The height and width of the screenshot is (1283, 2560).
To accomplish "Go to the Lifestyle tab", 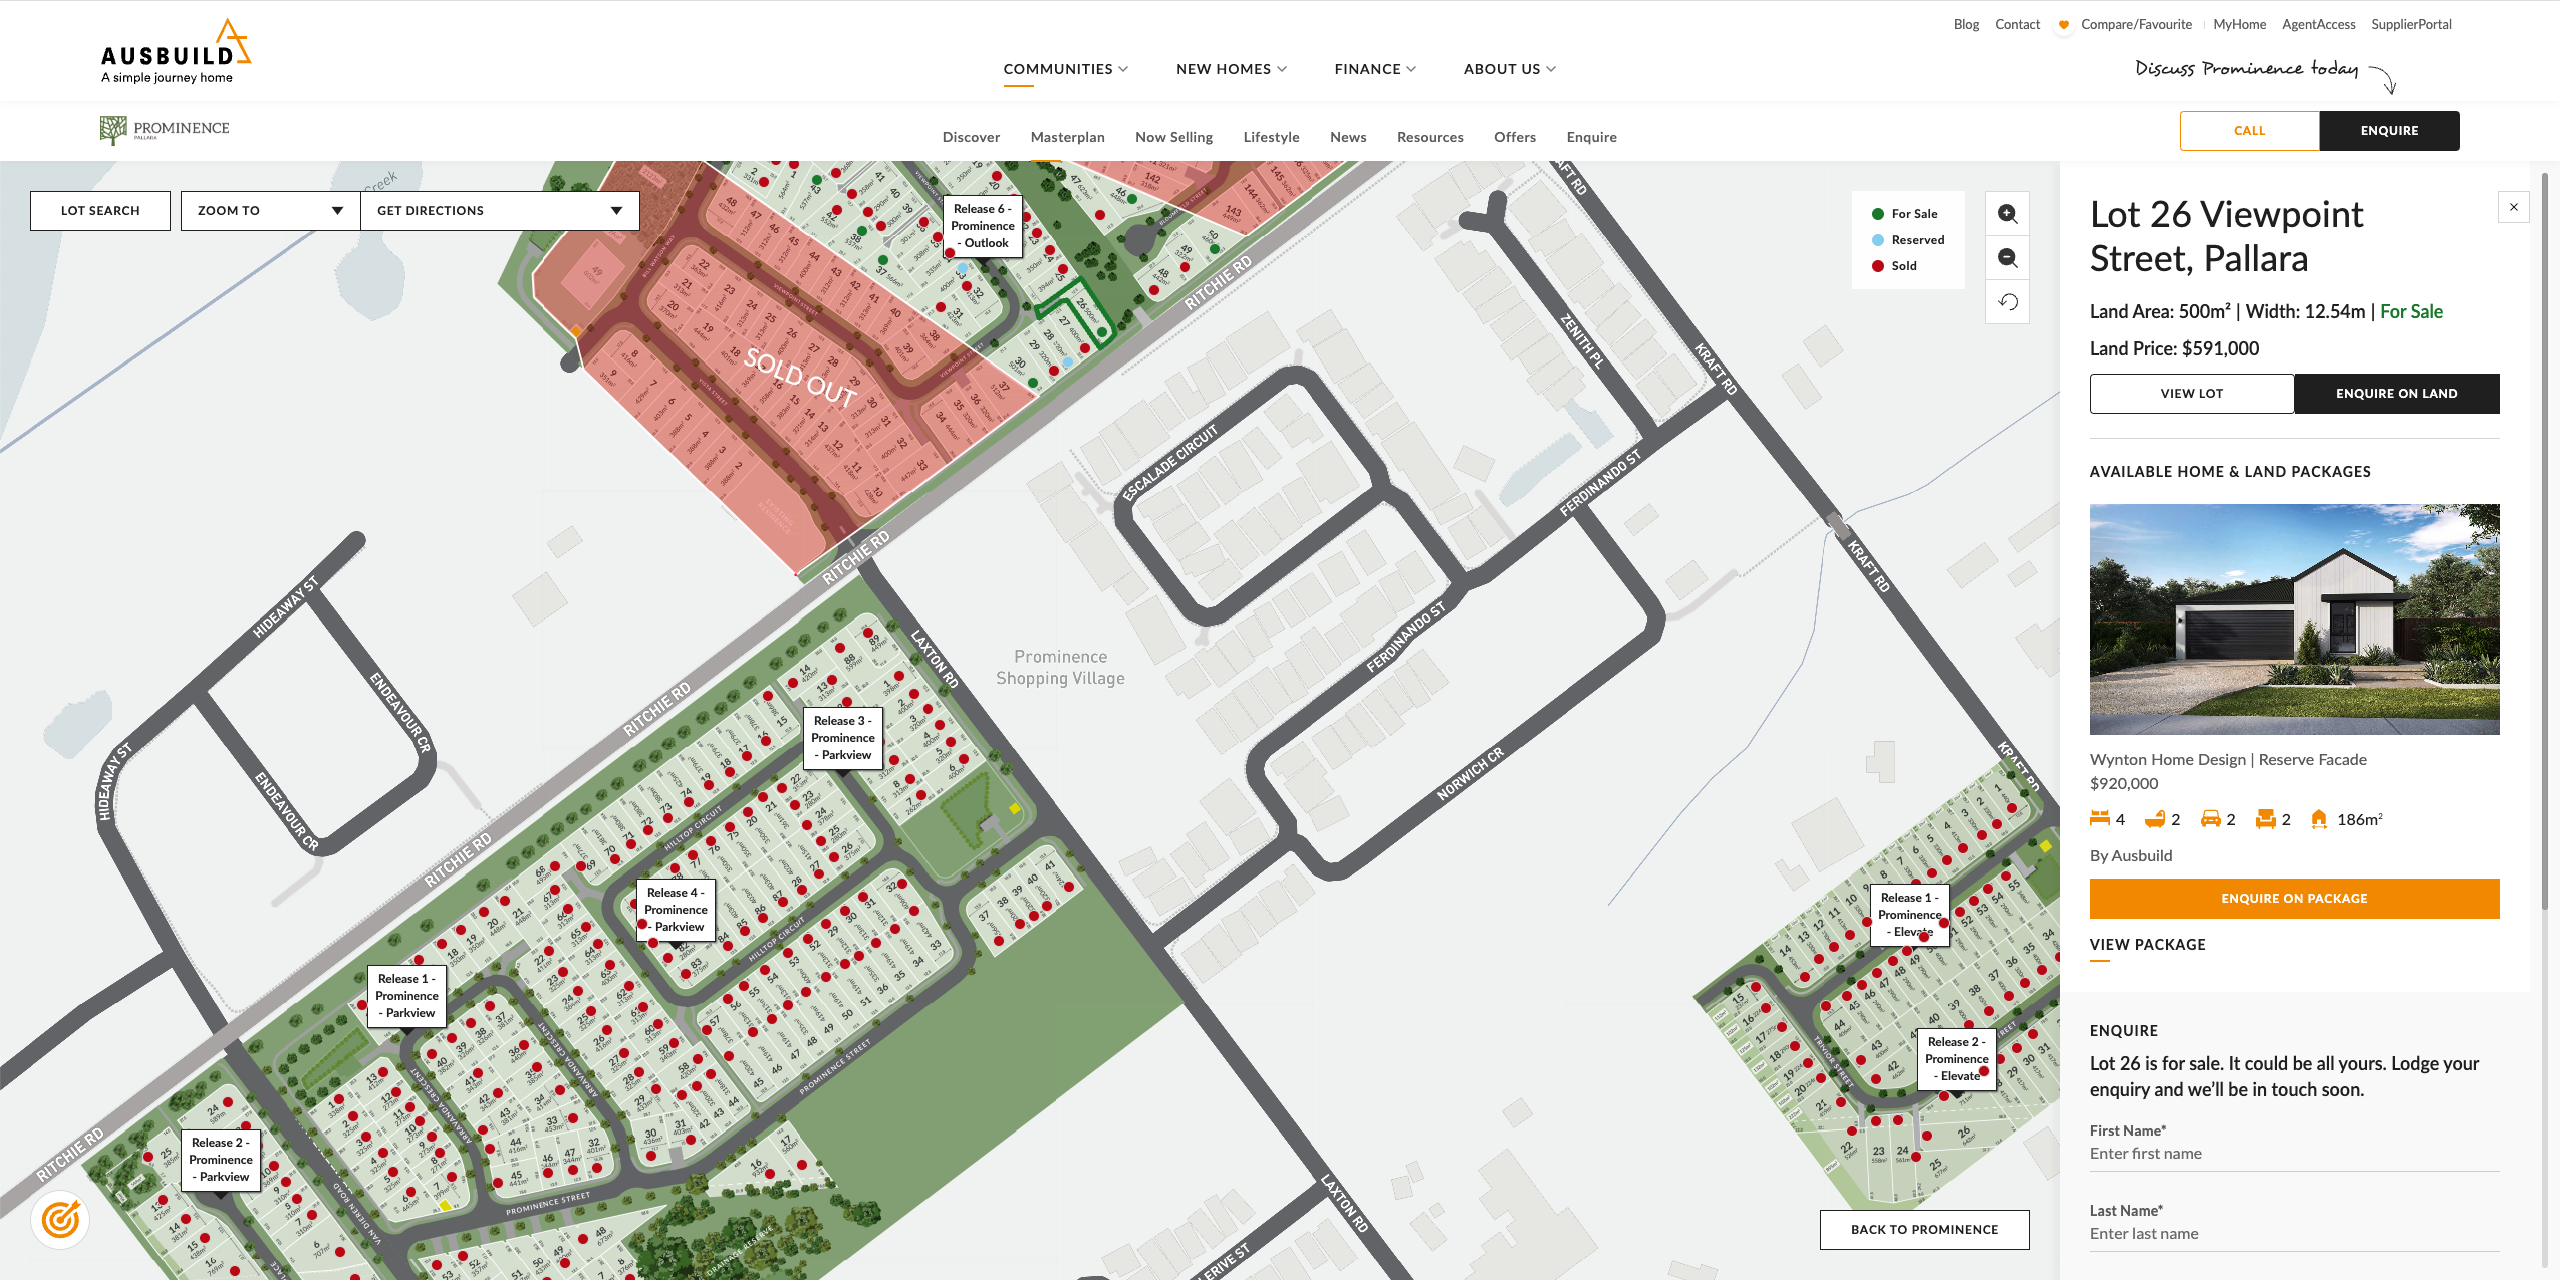I will [x=1271, y=137].
